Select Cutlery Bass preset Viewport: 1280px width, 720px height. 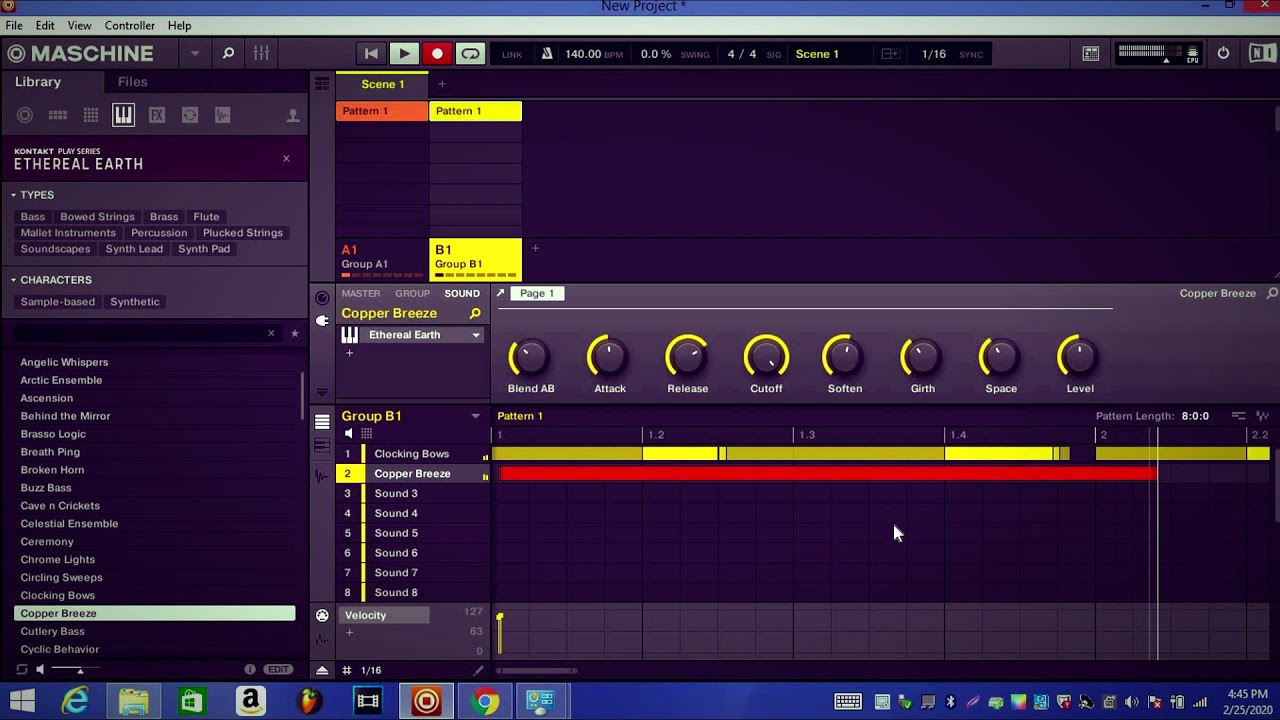(155, 632)
